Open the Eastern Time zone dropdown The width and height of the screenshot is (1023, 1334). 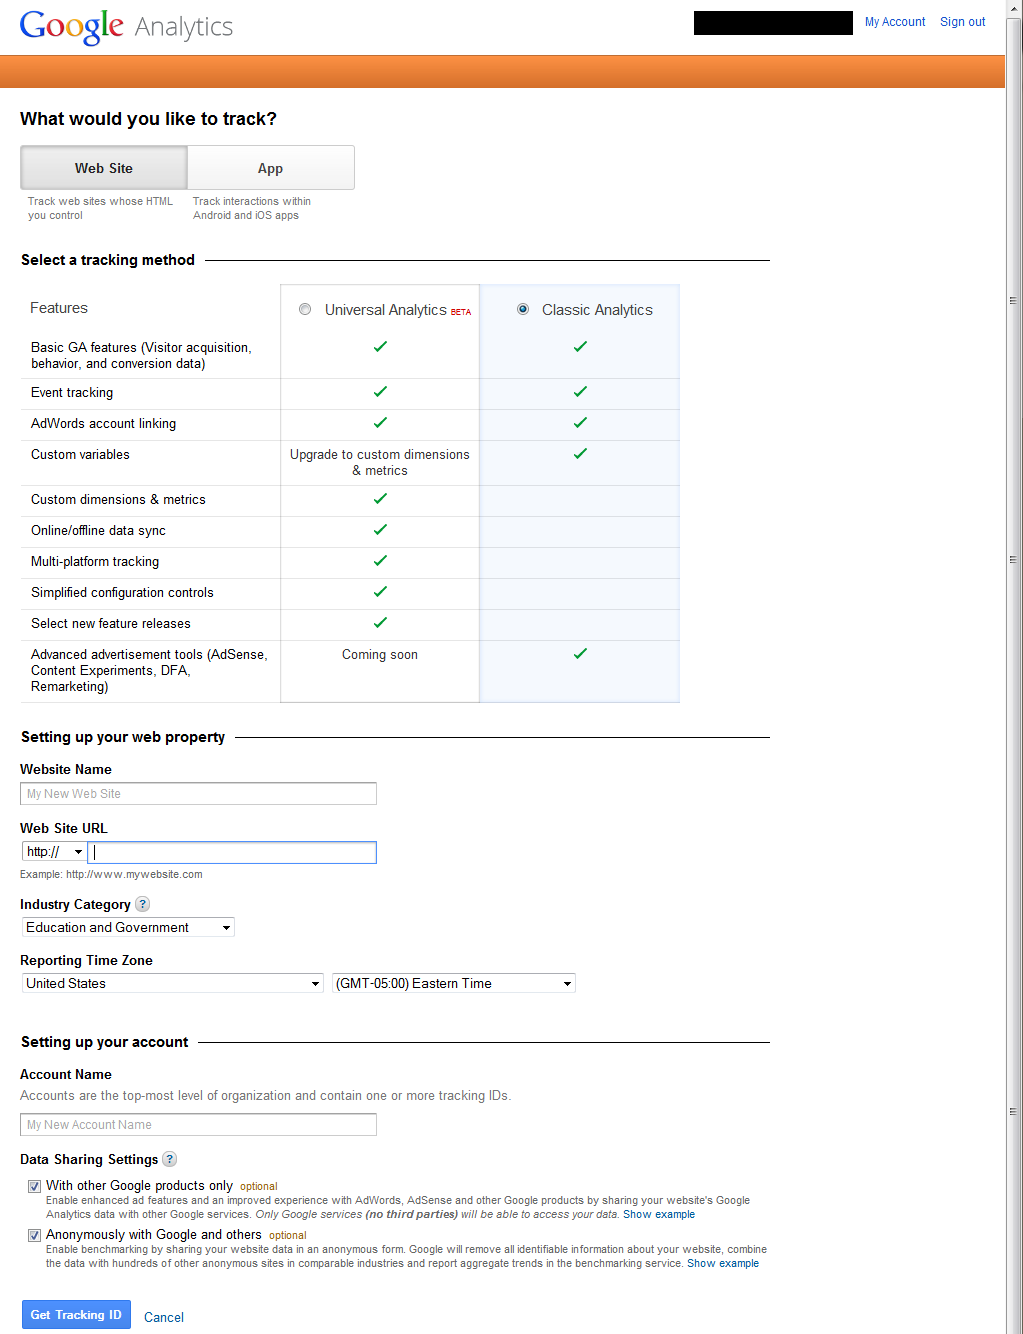tap(454, 983)
